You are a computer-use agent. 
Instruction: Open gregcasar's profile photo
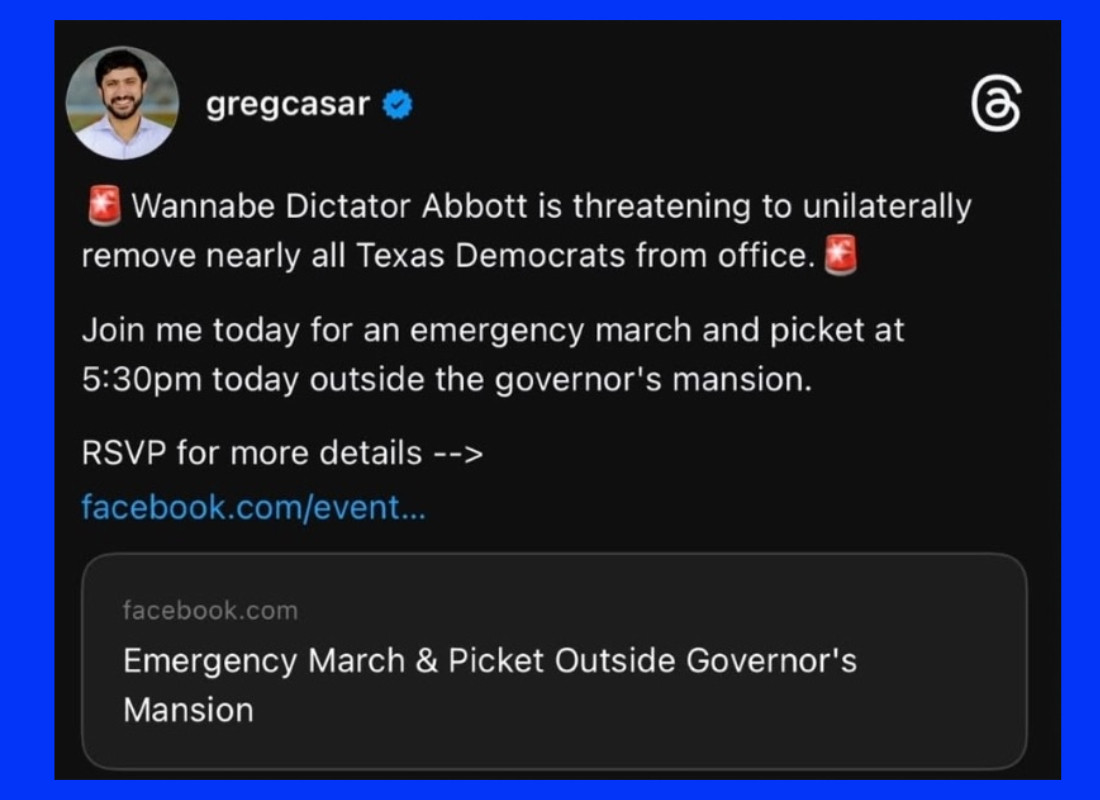[x=122, y=103]
